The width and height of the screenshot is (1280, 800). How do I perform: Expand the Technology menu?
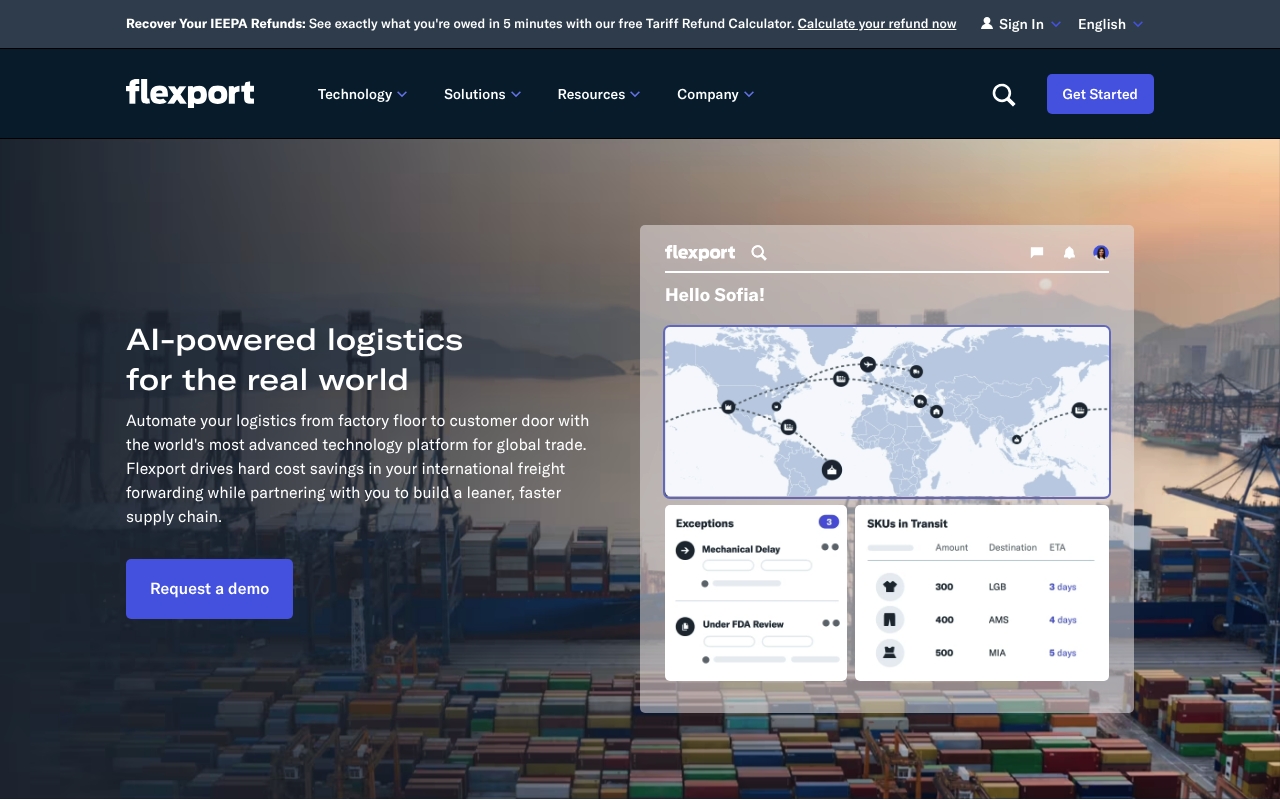(362, 94)
